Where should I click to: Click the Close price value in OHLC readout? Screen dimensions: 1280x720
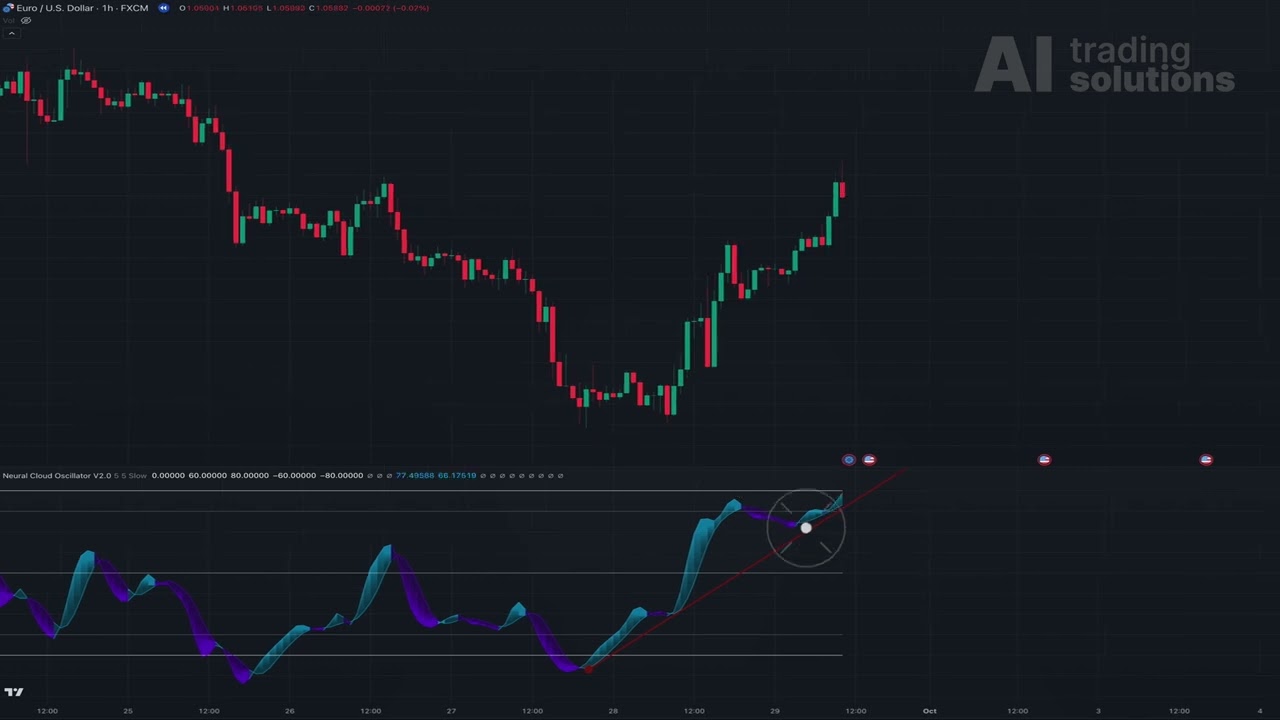coord(332,8)
